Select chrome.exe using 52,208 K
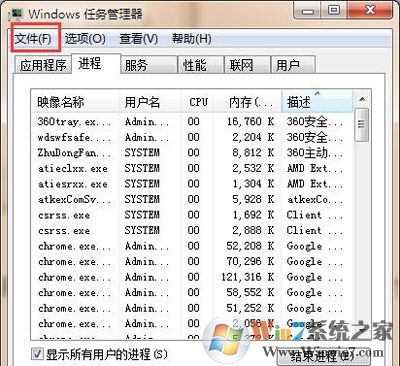400x366 pixels. (192, 246)
